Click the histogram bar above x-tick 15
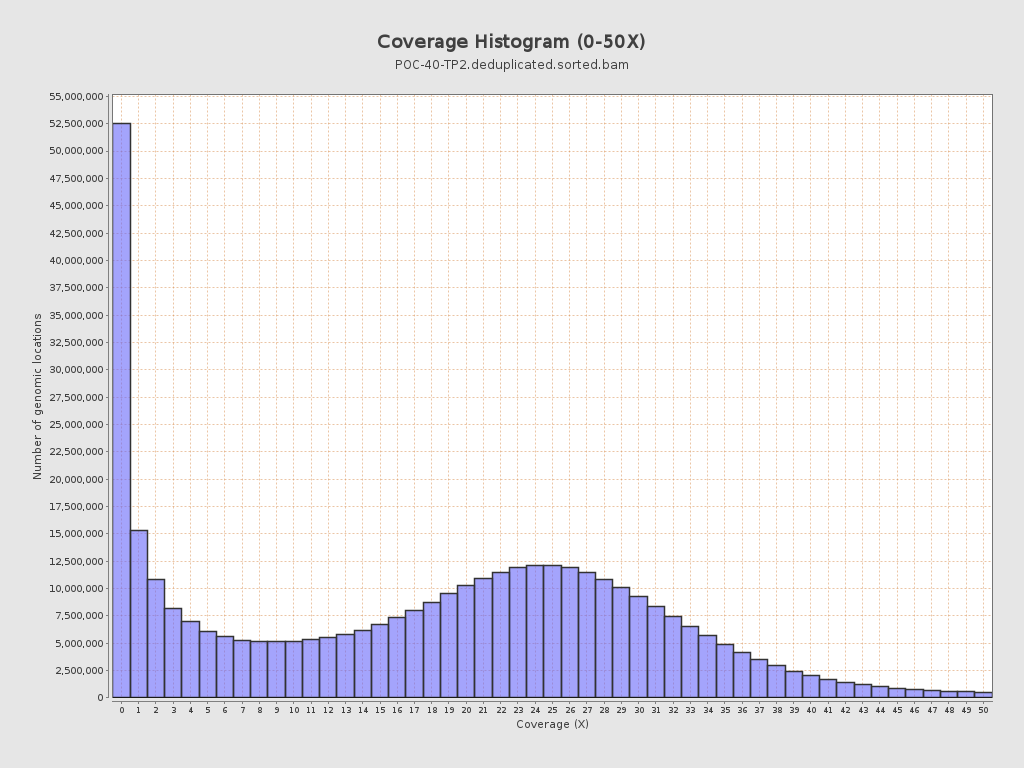The image size is (1024, 768). [x=380, y=661]
